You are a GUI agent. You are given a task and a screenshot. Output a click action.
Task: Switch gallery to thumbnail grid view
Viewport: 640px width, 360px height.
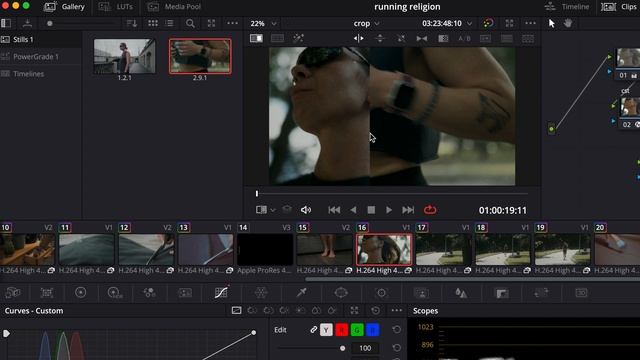click(x=153, y=23)
